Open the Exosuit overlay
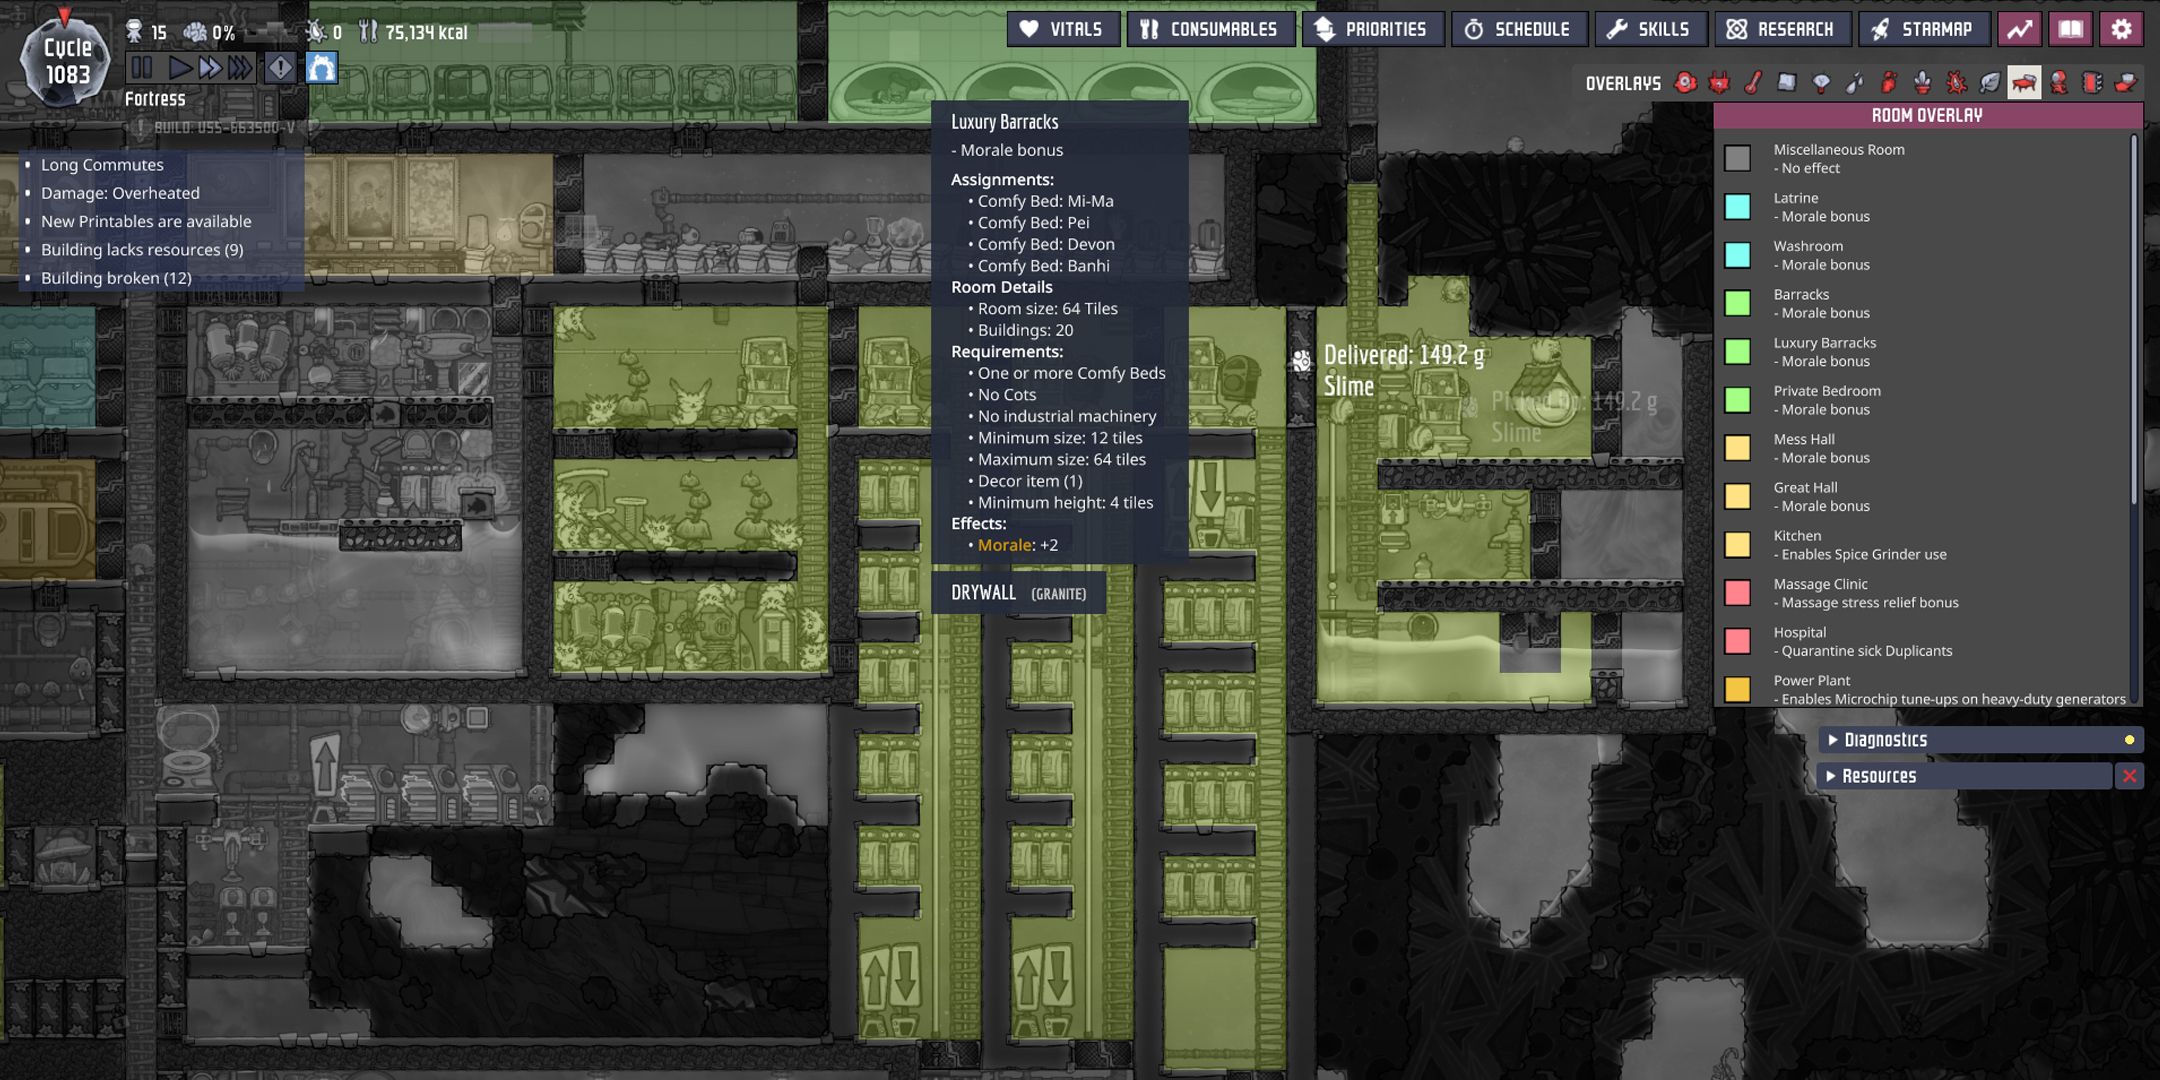Image resolution: width=2160 pixels, height=1080 pixels. (x=2059, y=83)
